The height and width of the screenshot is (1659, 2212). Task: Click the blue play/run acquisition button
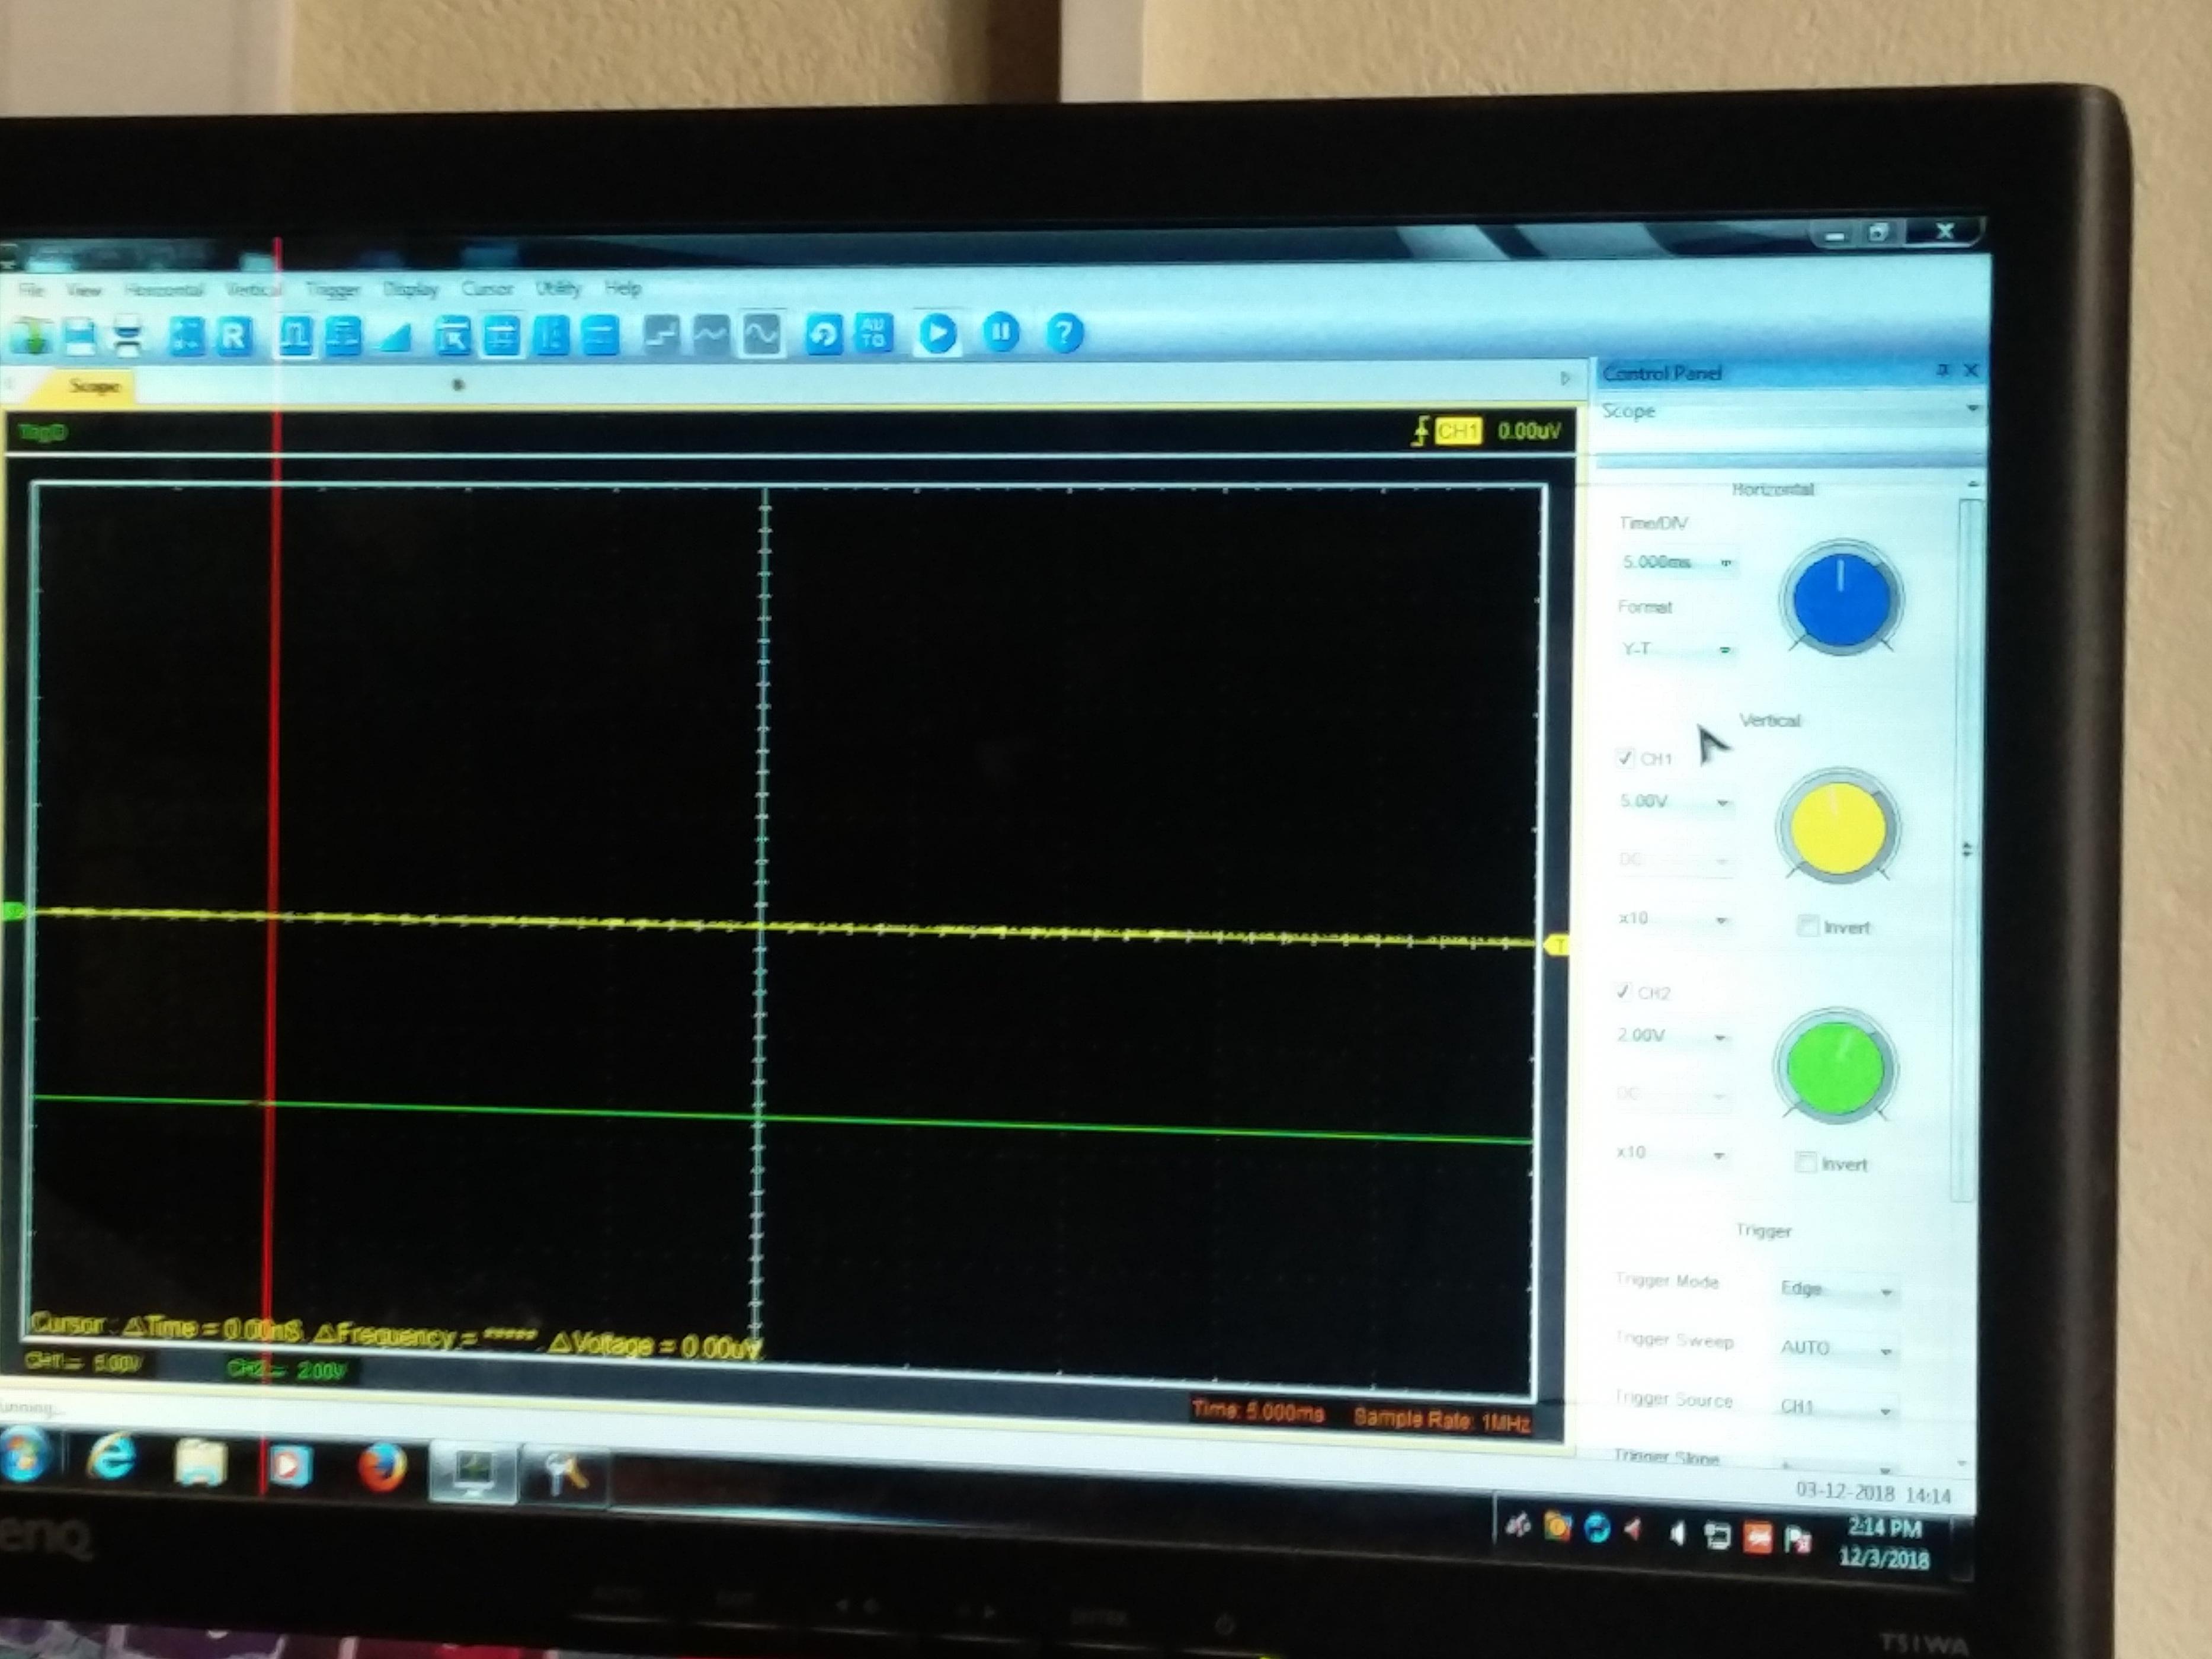pos(938,333)
